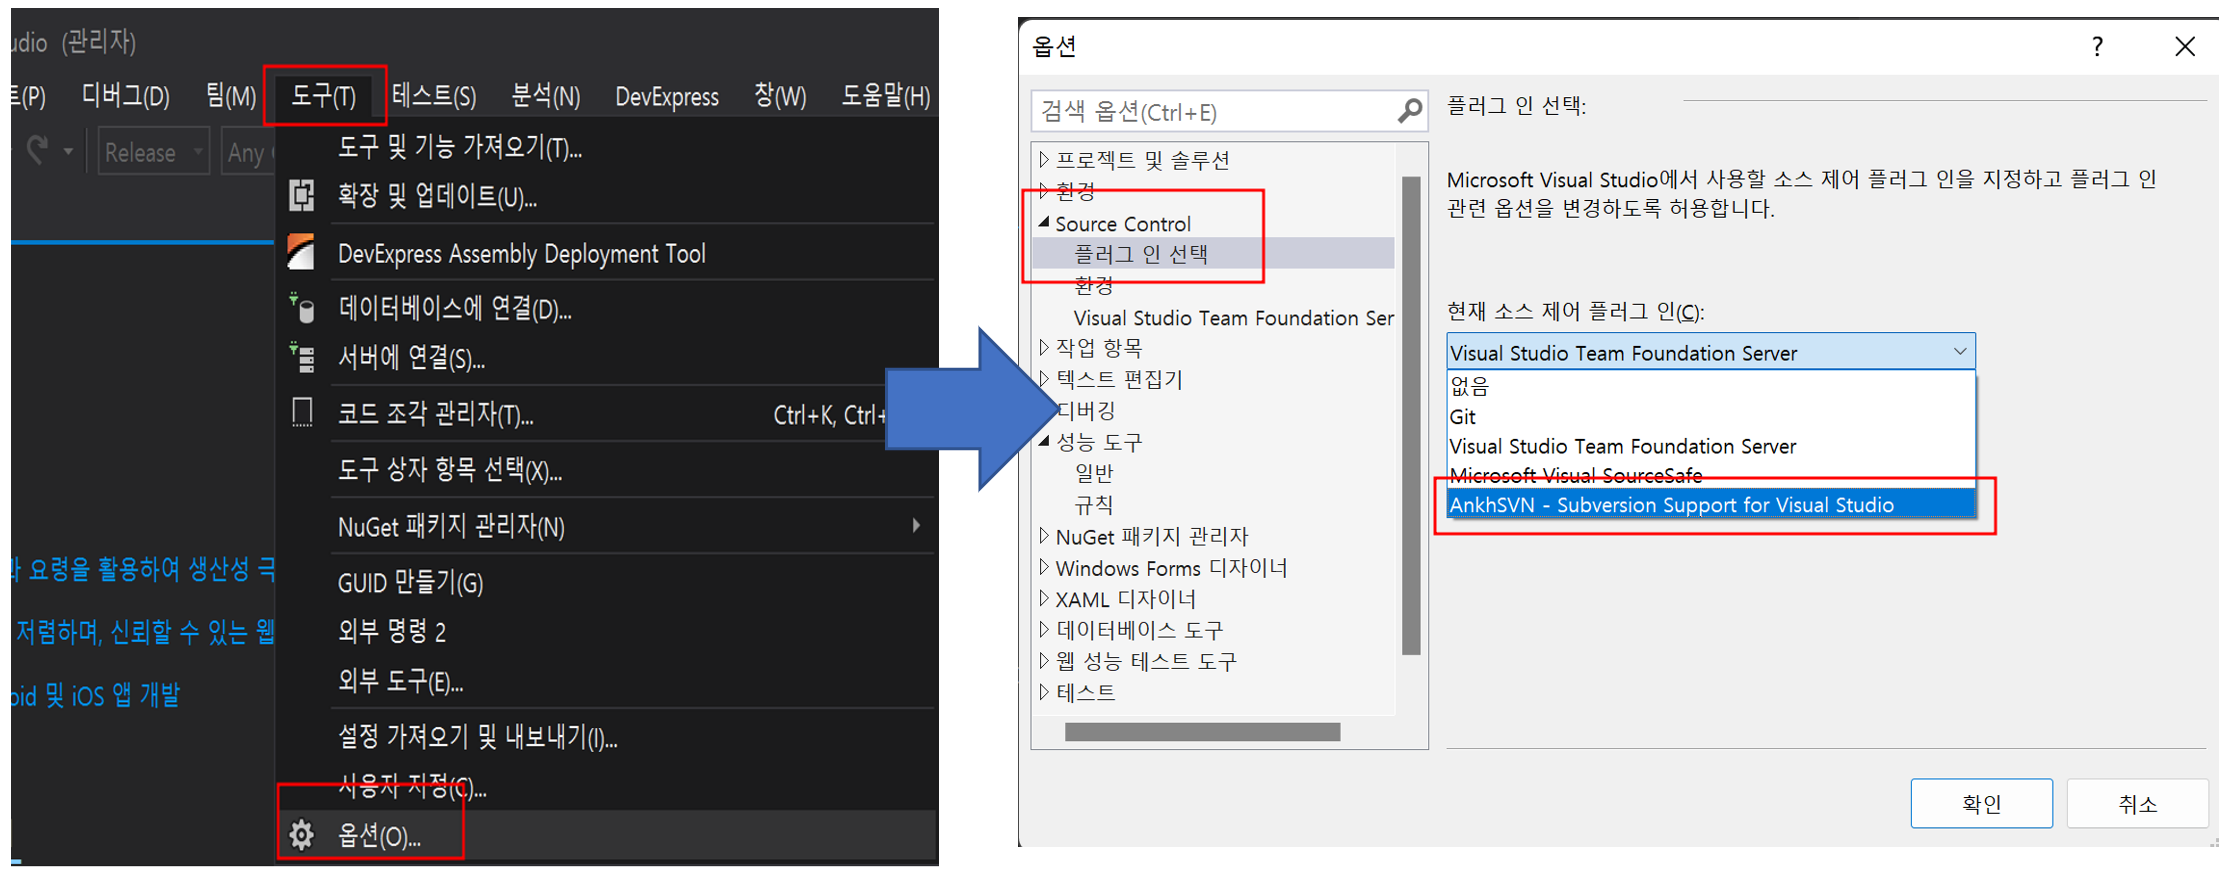Viewport: 2230px width, 877px height.
Task: Open the 테스트(S) menu
Action: [x=434, y=96]
